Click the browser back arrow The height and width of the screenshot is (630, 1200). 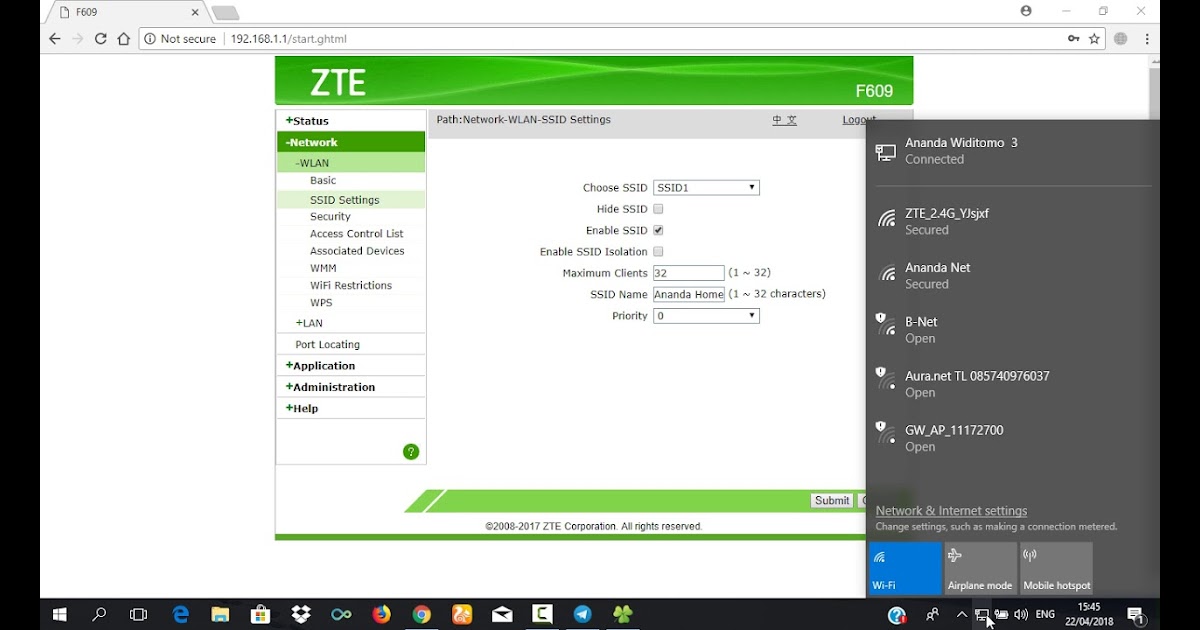[54, 39]
